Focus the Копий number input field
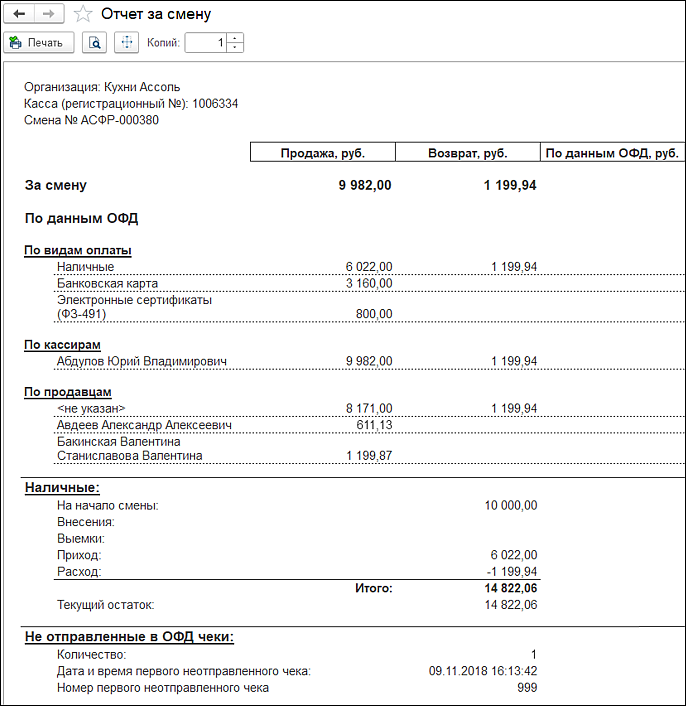Image resolution: width=686 pixels, height=706 pixels. pos(205,43)
